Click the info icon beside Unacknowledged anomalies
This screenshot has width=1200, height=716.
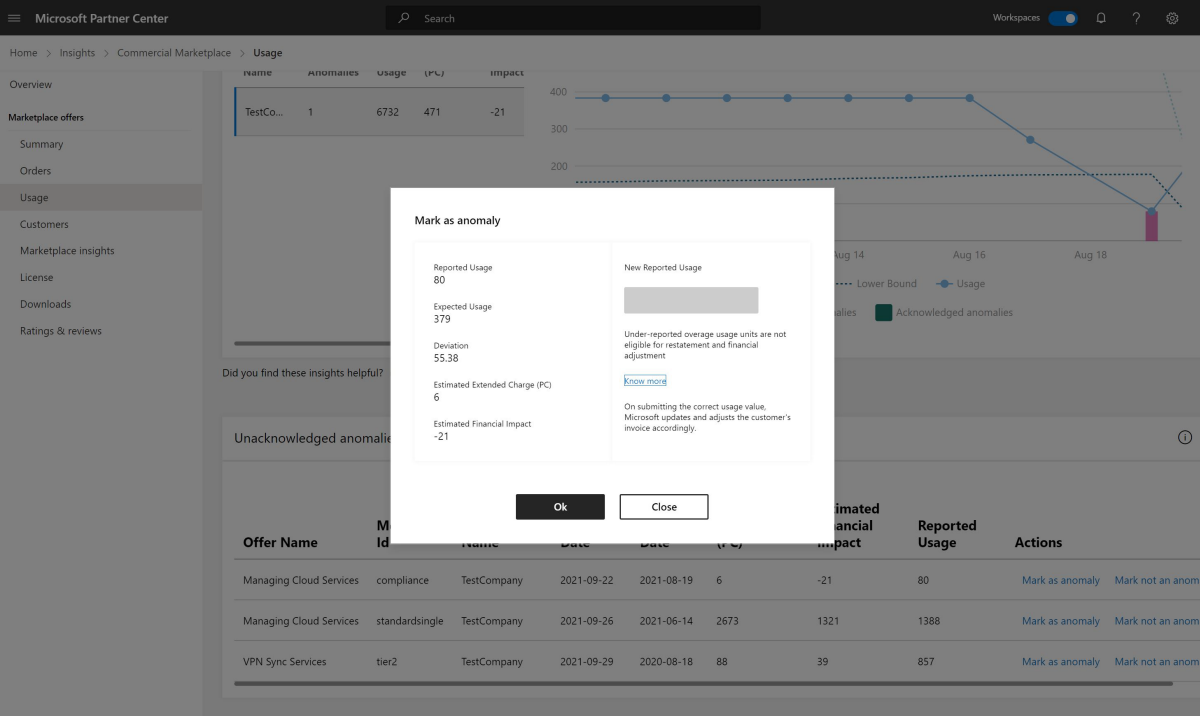1185,437
